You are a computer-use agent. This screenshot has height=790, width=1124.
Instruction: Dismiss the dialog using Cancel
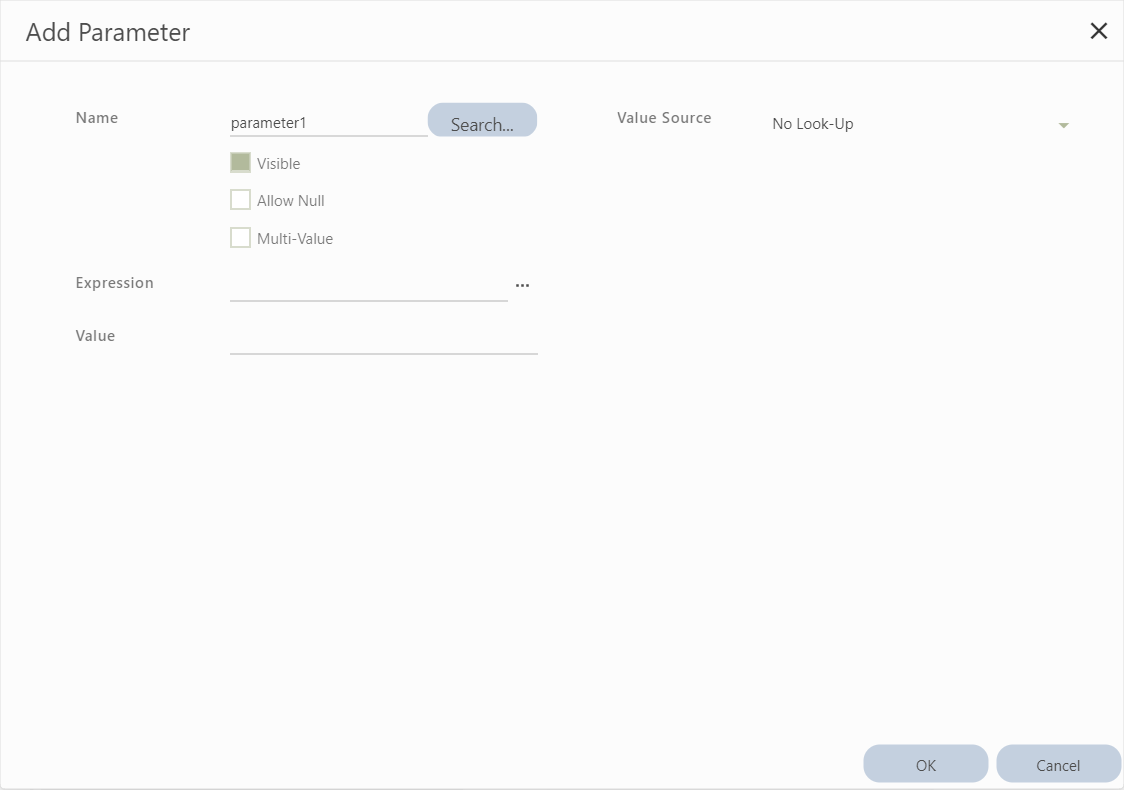[1059, 763]
